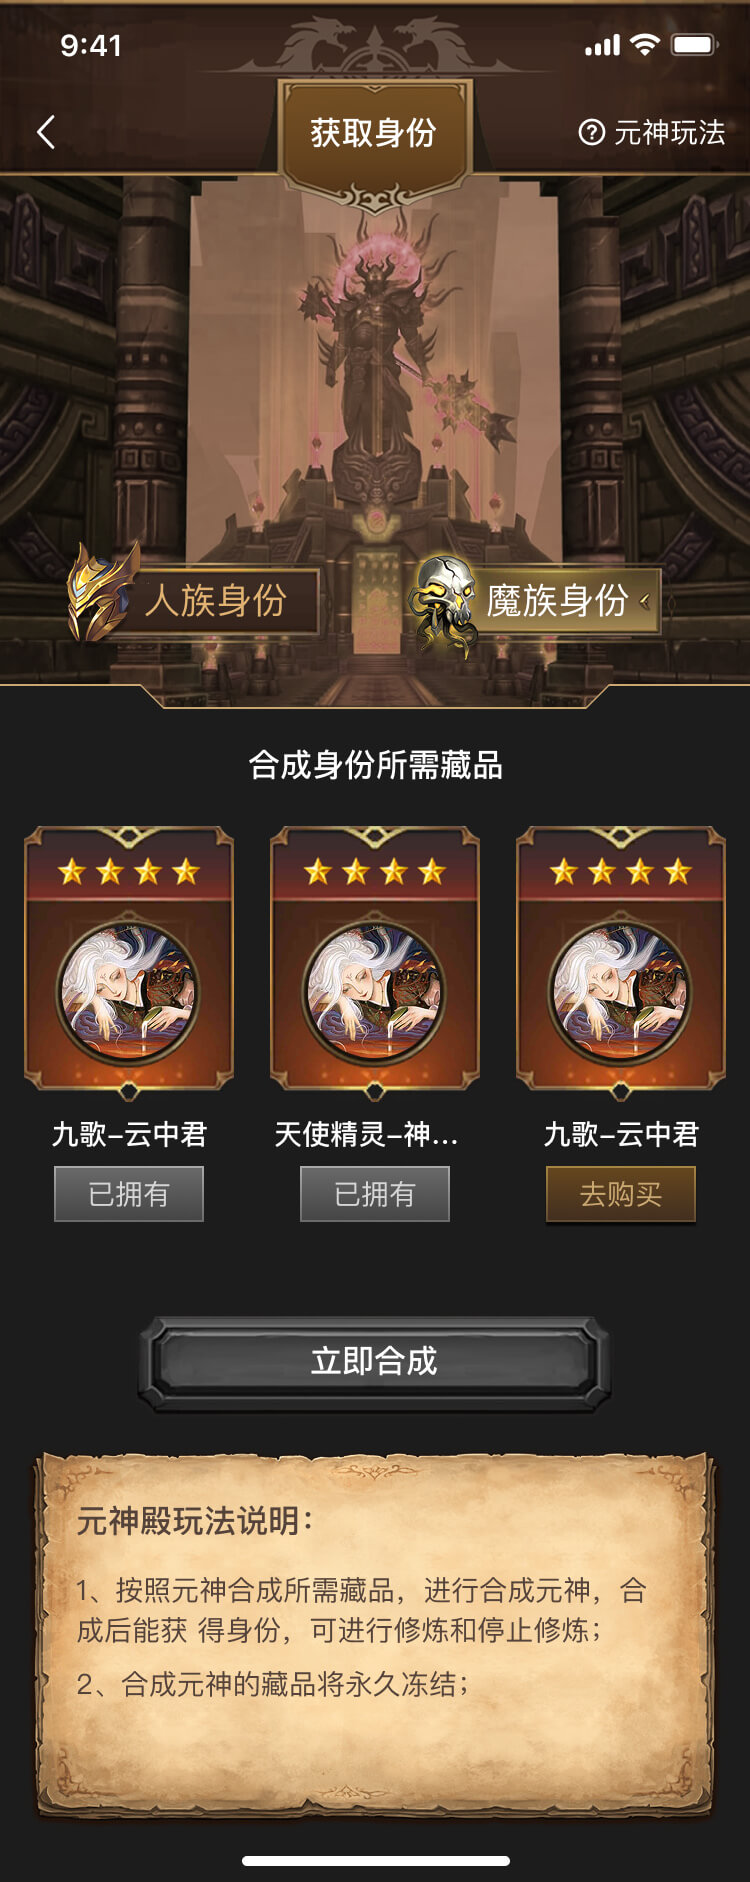Check the Wi-Fi status icon
The width and height of the screenshot is (750, 1882).
646,45
